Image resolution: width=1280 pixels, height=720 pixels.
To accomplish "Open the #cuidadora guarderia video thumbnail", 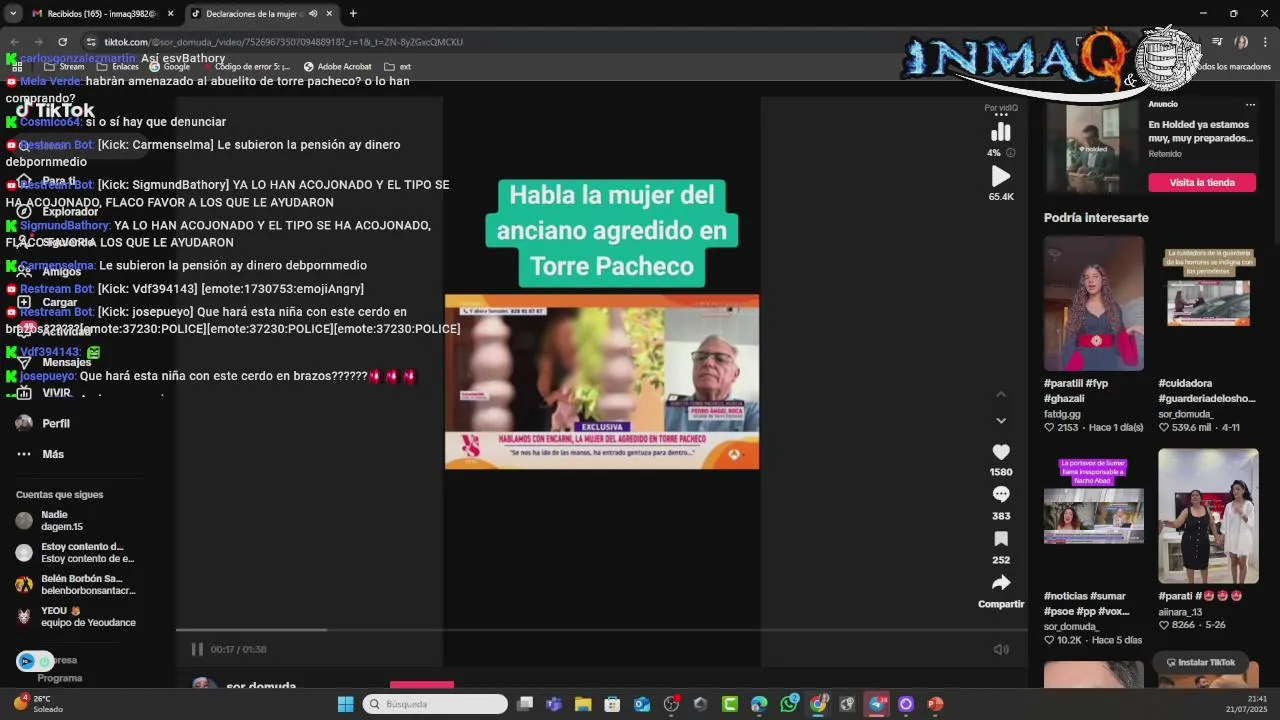I will point(1208,303).
